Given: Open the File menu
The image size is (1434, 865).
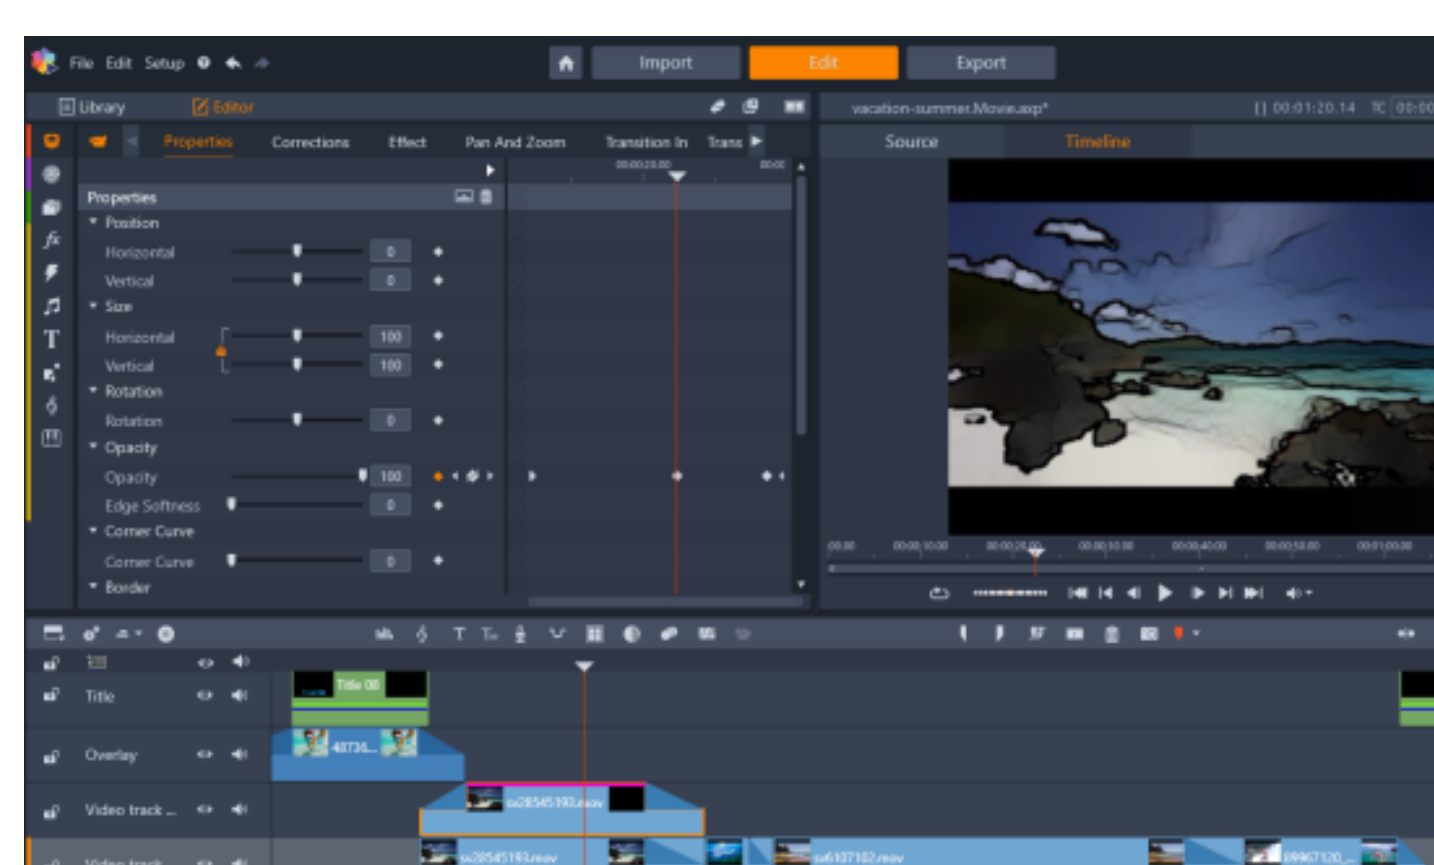Looking at the screenshot, I should point(81,63).
